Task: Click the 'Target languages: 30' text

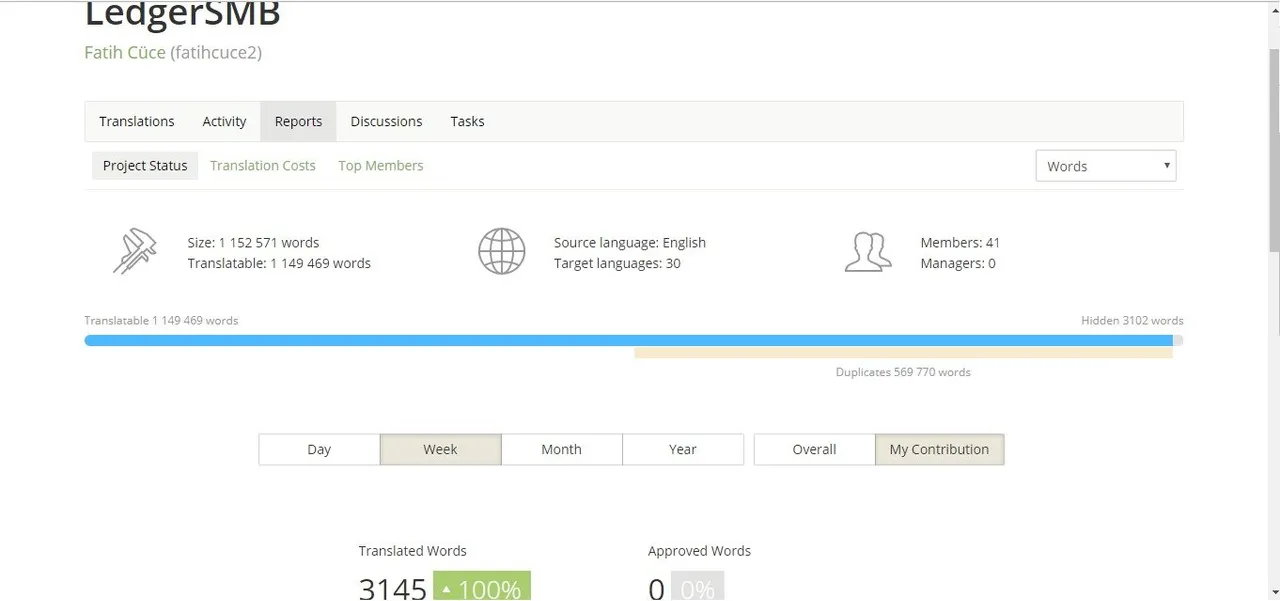Action: [x=617, y=263]
